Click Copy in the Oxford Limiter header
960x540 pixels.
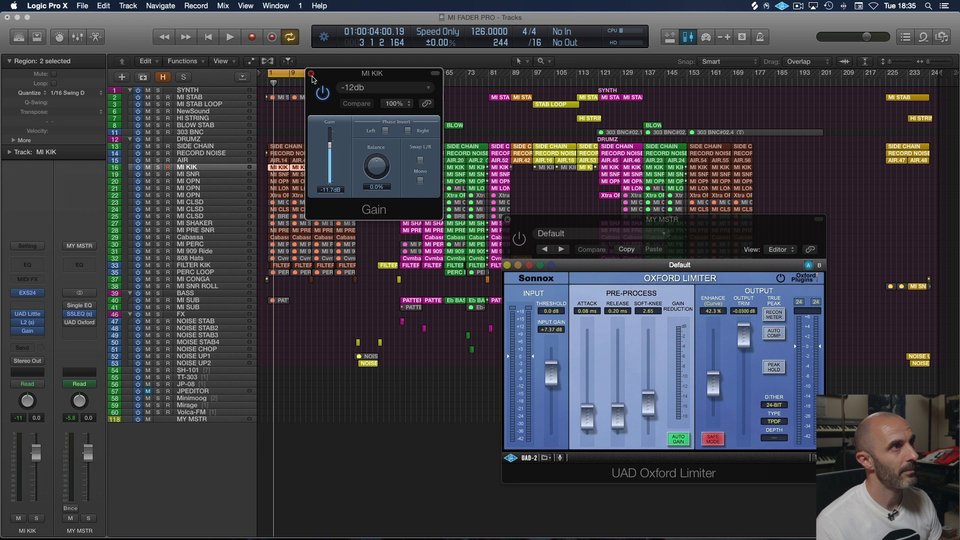[x=626, y=249]
